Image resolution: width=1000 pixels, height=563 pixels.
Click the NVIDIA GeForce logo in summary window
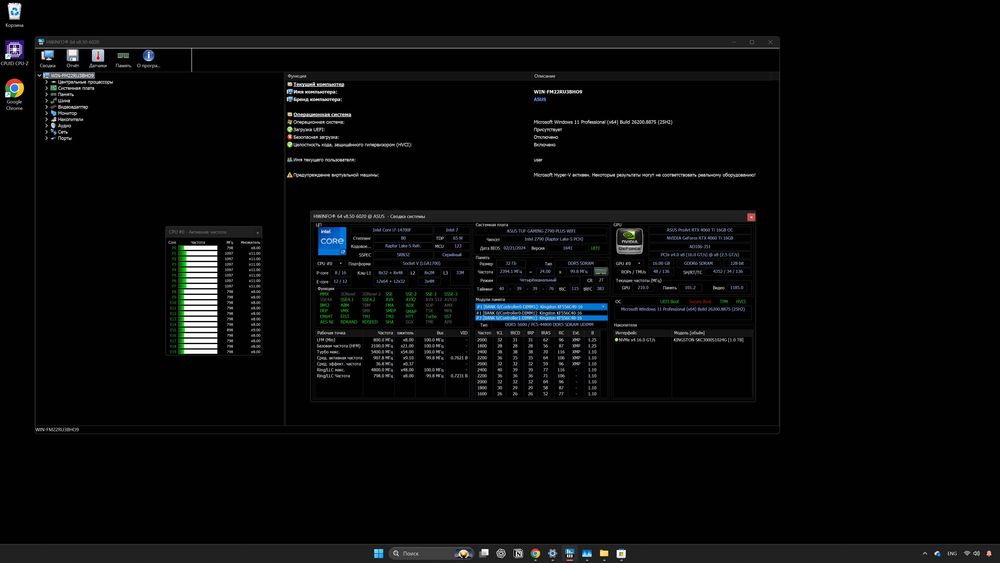[629, 242]
